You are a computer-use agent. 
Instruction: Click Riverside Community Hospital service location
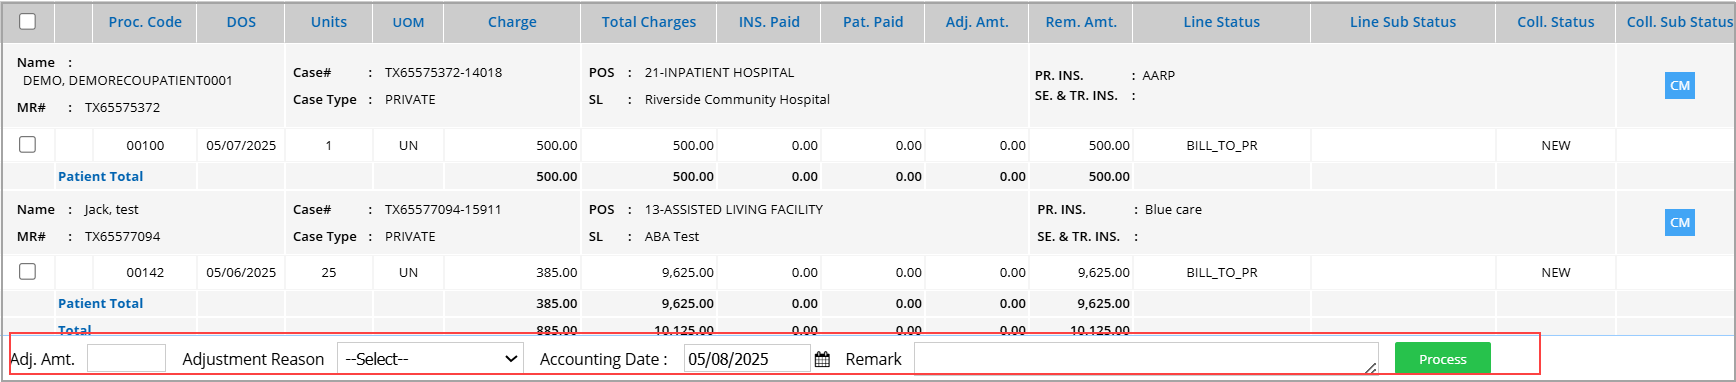click(x=737, y=99)
